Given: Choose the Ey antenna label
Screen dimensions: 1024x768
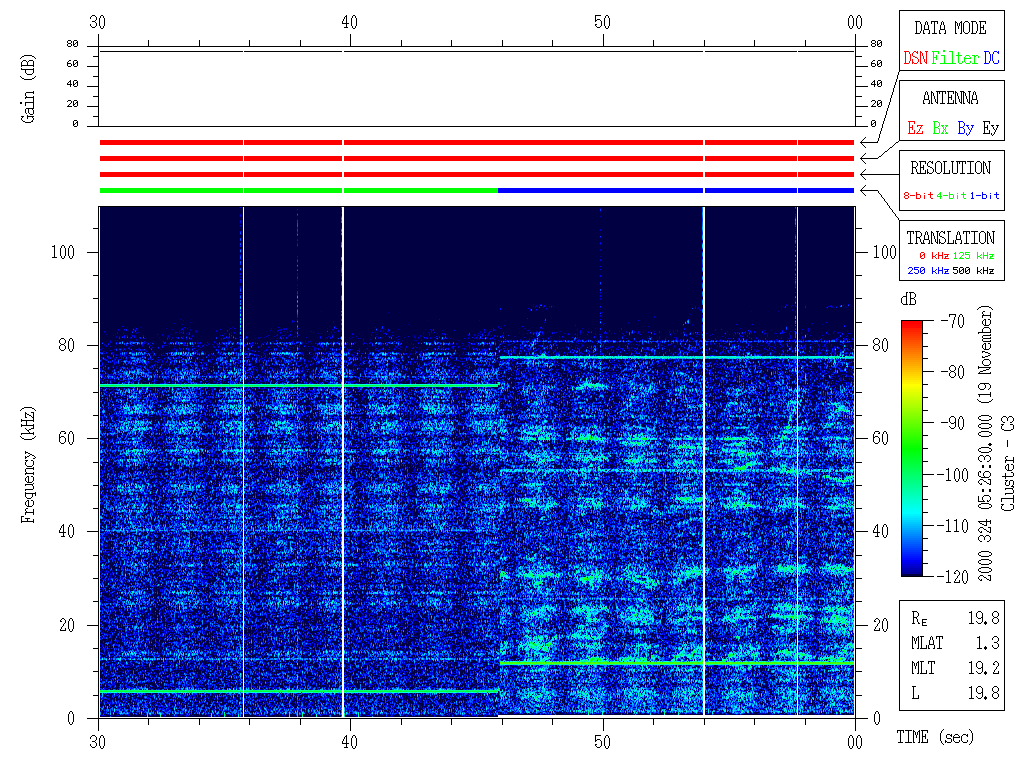Looking at the screenshot, I should pyautogui.click(x=990, y=128).
